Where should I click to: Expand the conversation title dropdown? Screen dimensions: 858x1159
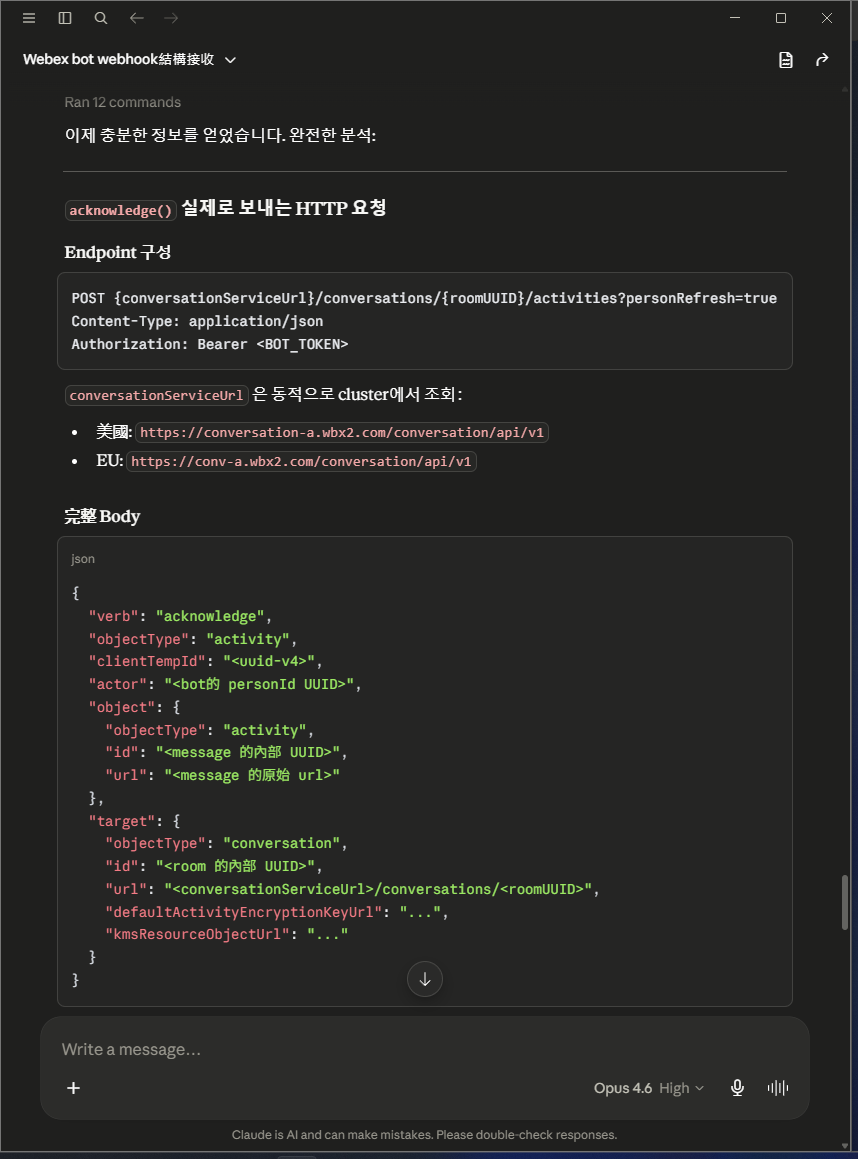tap(231, 60)
